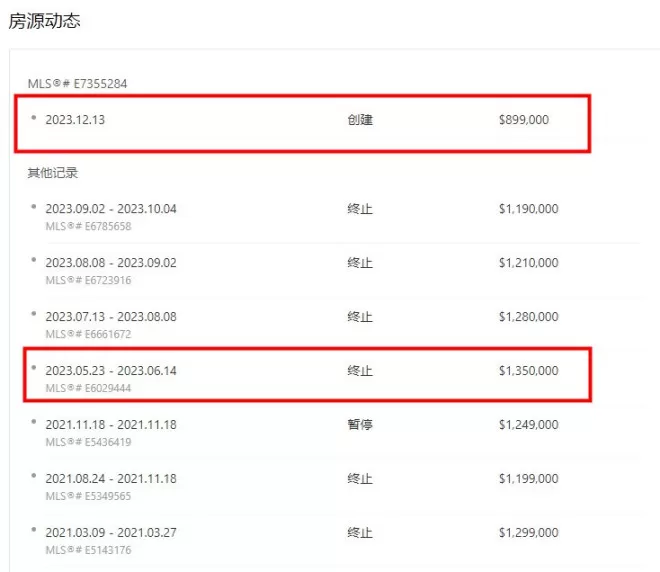This screenshot has width=660, height=572.
Task: Click the 房源动态 heading
Action: (44, 21)
